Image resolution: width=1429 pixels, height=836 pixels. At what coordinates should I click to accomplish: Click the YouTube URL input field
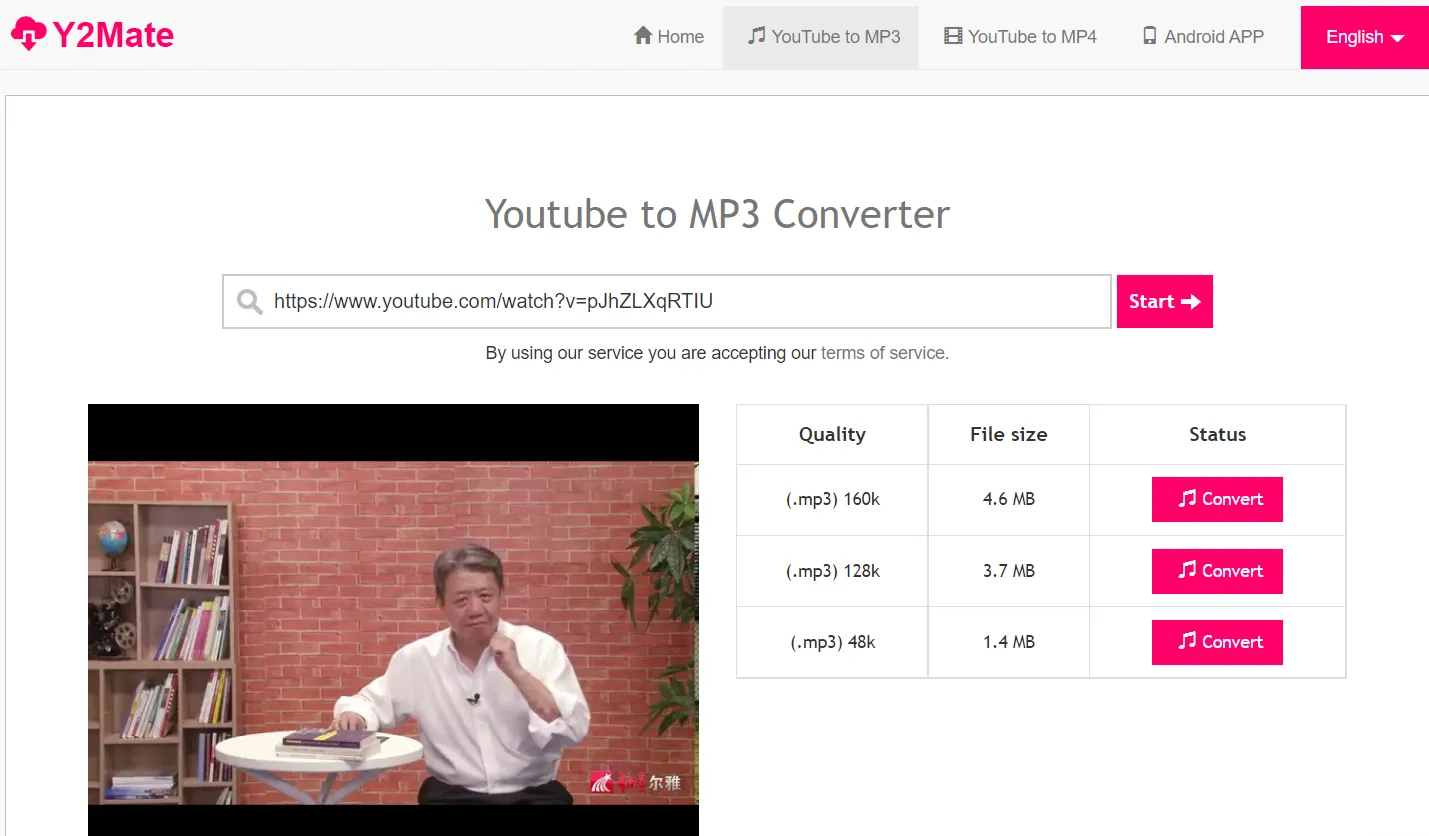pos(667,302)
